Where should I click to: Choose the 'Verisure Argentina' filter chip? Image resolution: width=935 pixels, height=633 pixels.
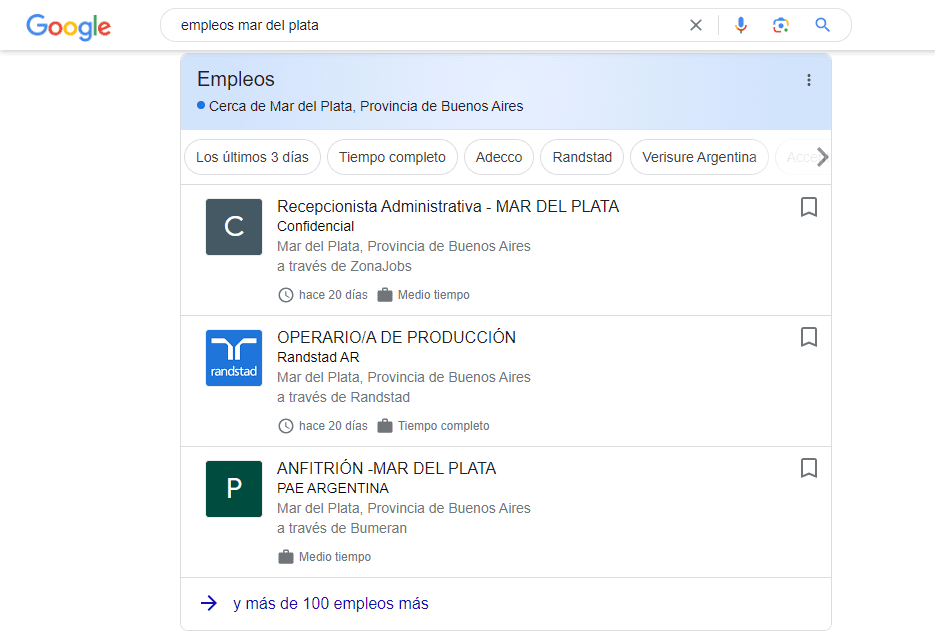pyautogui.click(x=699, y=157)
